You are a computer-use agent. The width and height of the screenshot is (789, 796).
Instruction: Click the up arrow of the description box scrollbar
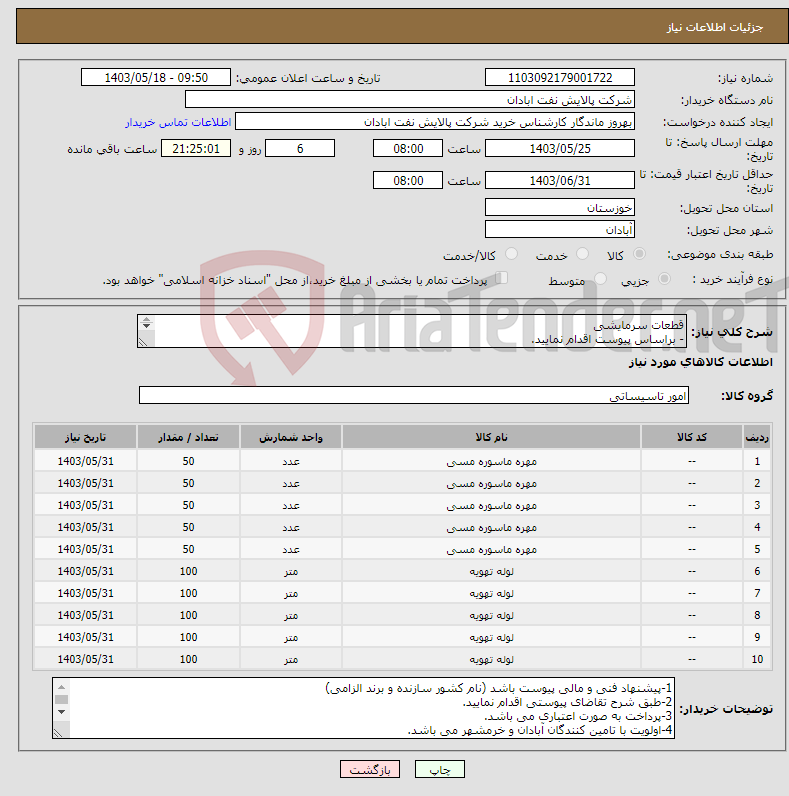[x=146, y=319]
